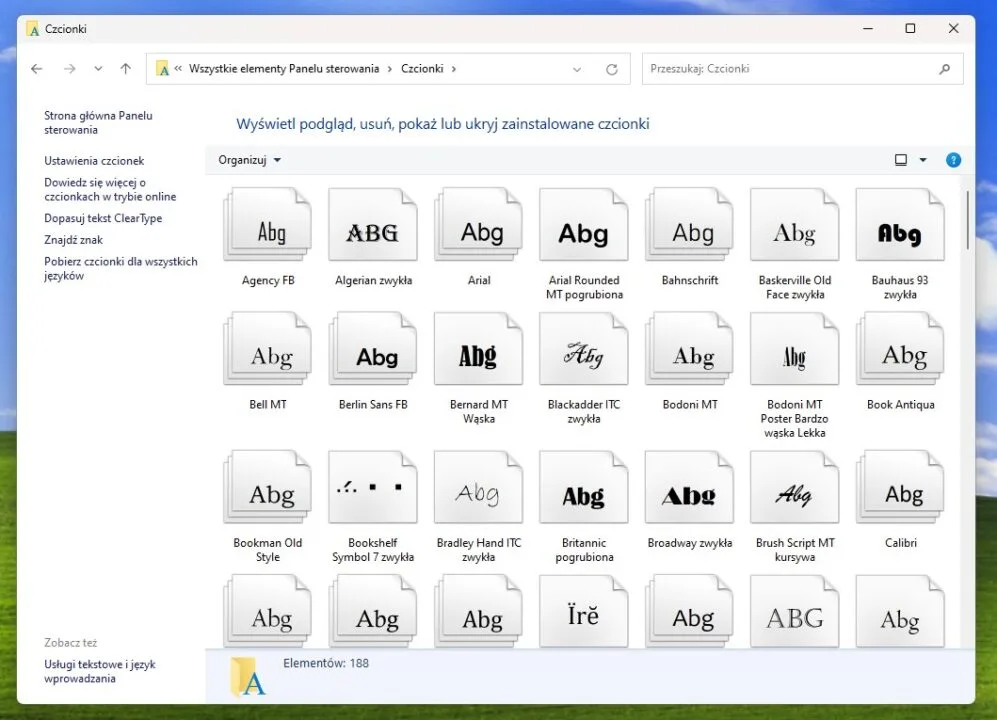The height and width of the screenshot is (720, 997).
Task: Click Wszystkie elementy Panelu sterowania breadcrumb
Action: click(284, 69)
